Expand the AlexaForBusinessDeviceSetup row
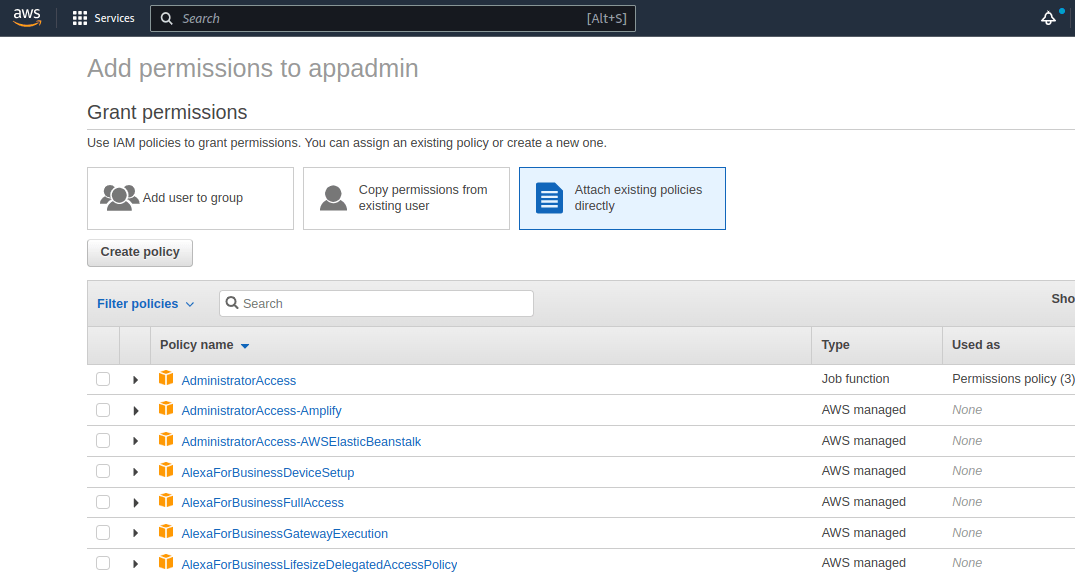The width and height of the screenshot is (1075, 576). pyautogui.click(x=135, y=472)
